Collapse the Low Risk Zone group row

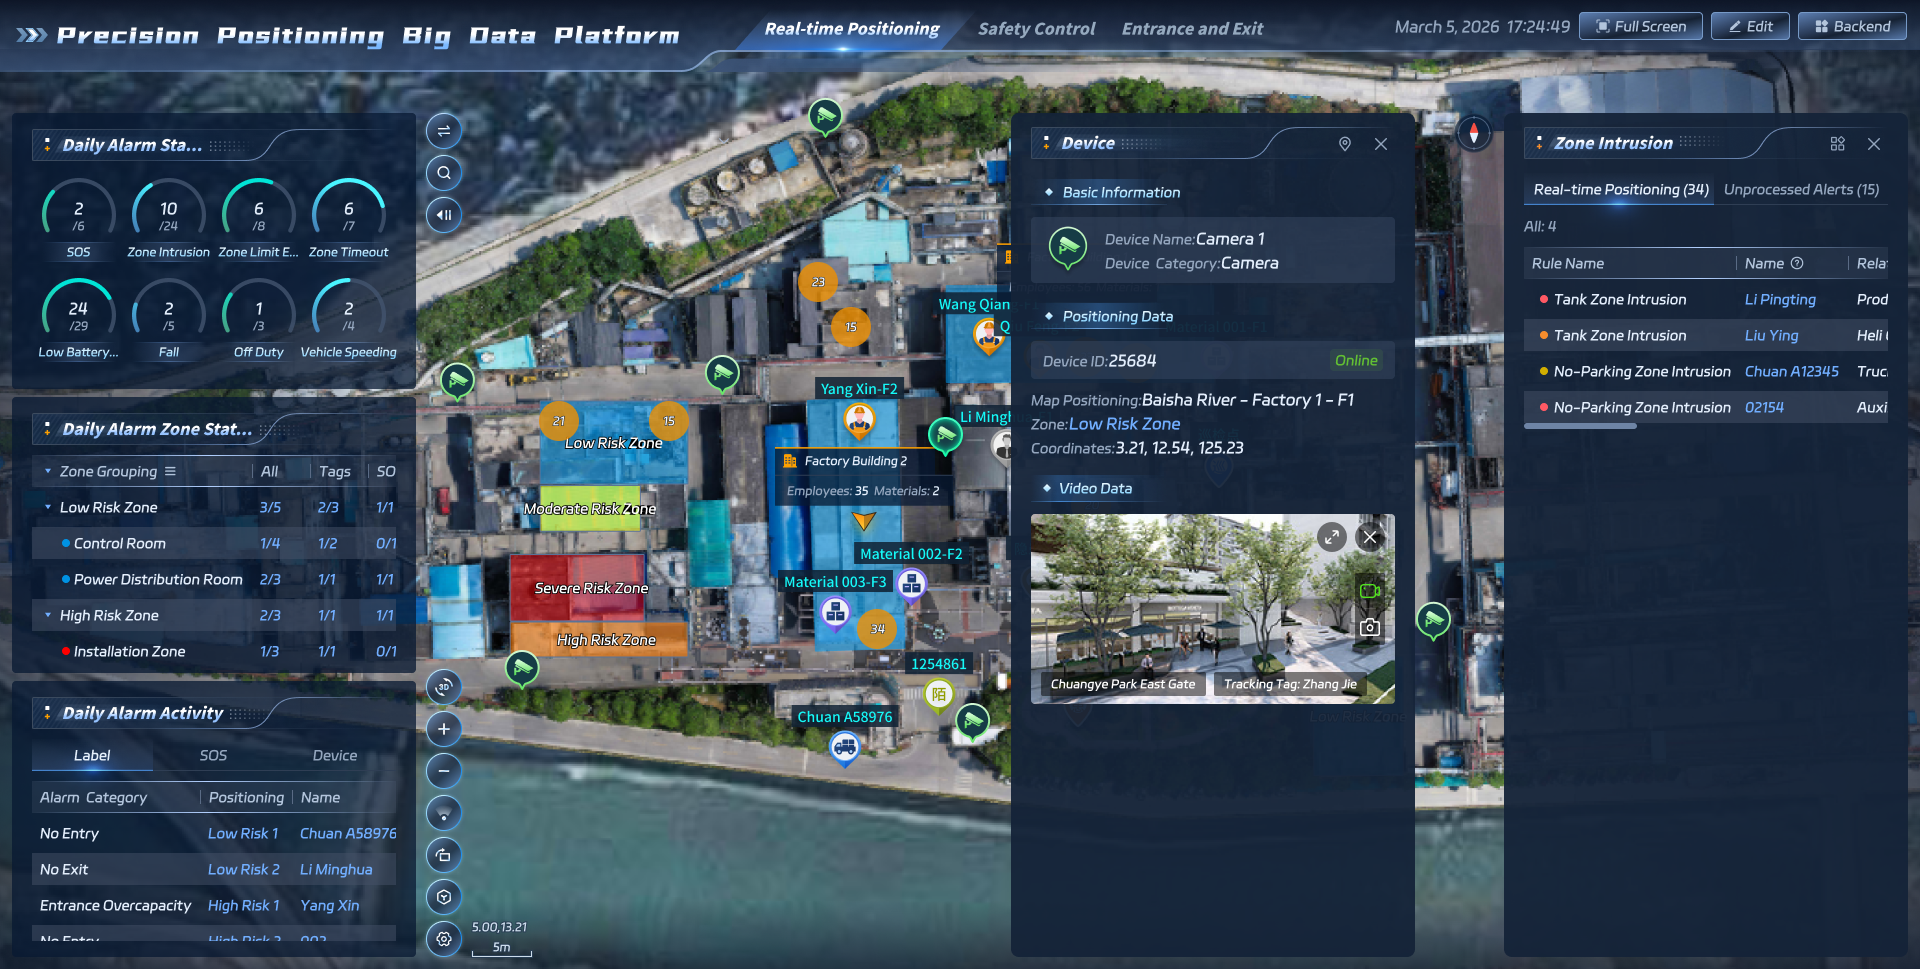[x=48, y=507]
